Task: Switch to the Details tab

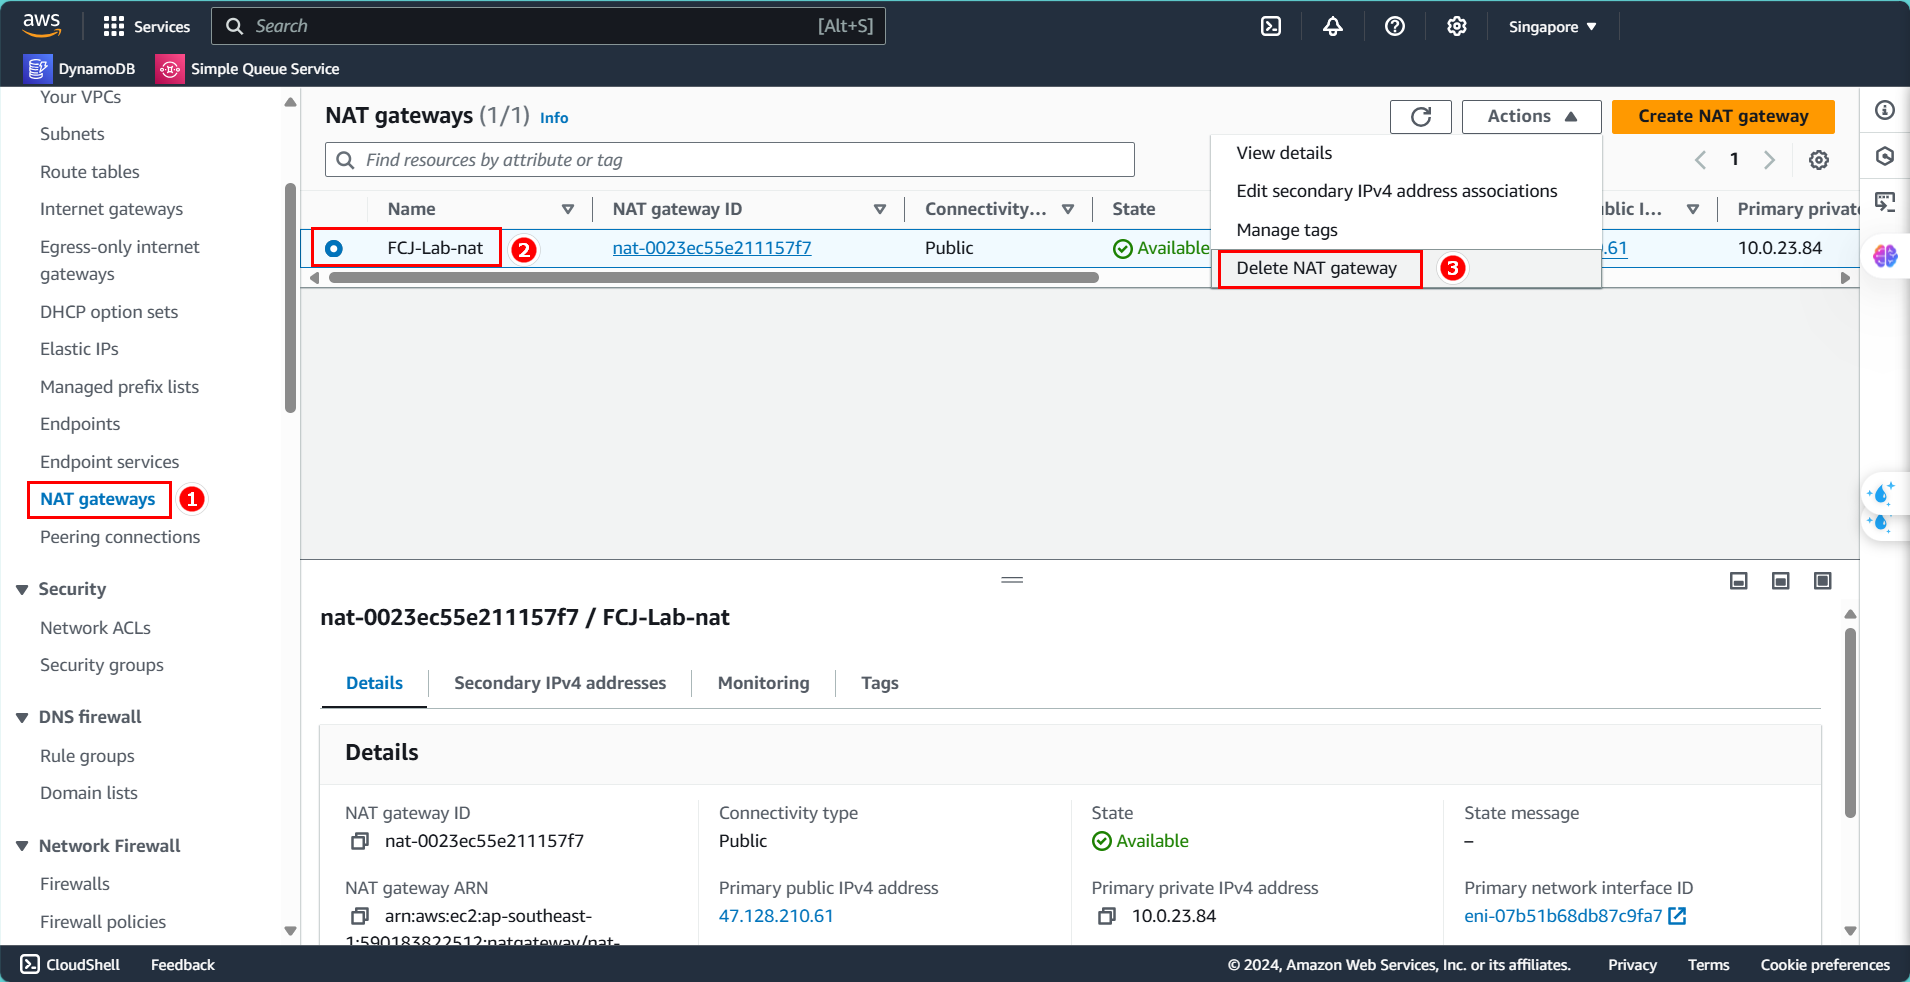Action: coord(374,683)
